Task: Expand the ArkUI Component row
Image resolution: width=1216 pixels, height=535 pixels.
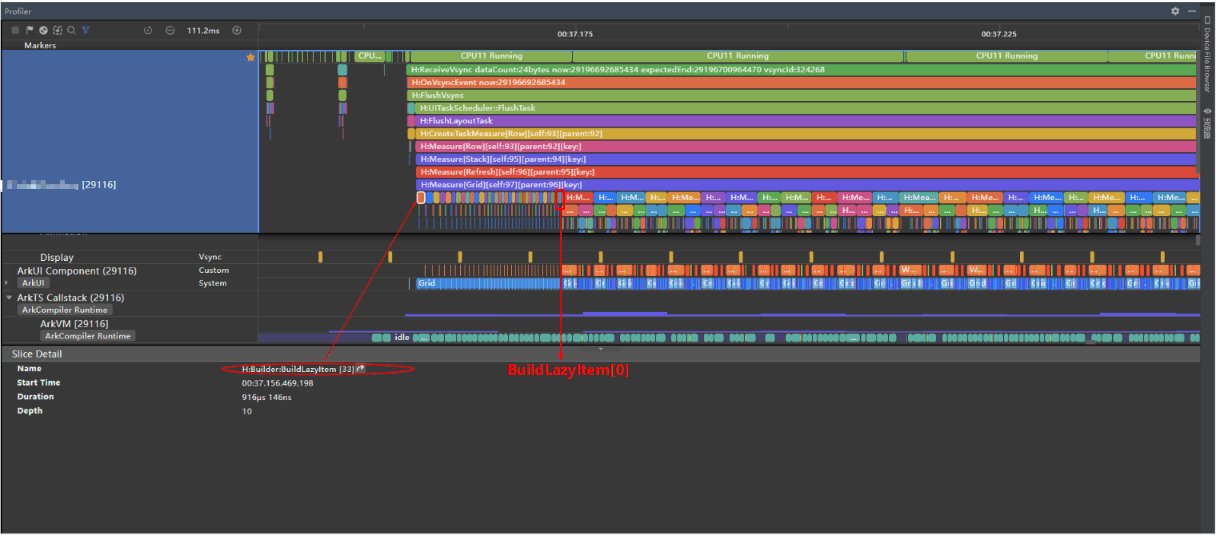Action: pos(7,283)
